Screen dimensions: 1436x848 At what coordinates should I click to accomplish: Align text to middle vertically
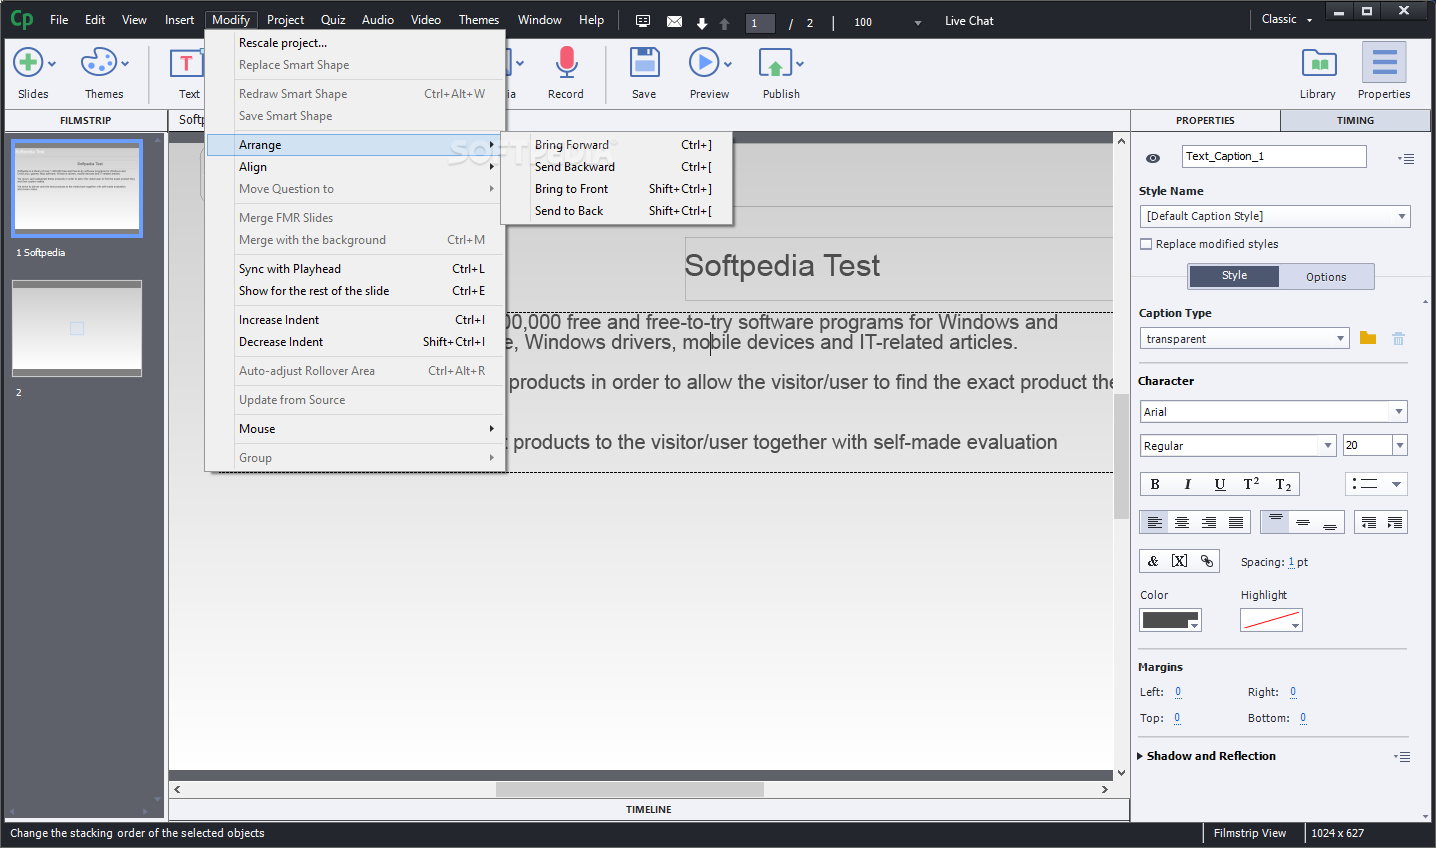(1302, 522)
